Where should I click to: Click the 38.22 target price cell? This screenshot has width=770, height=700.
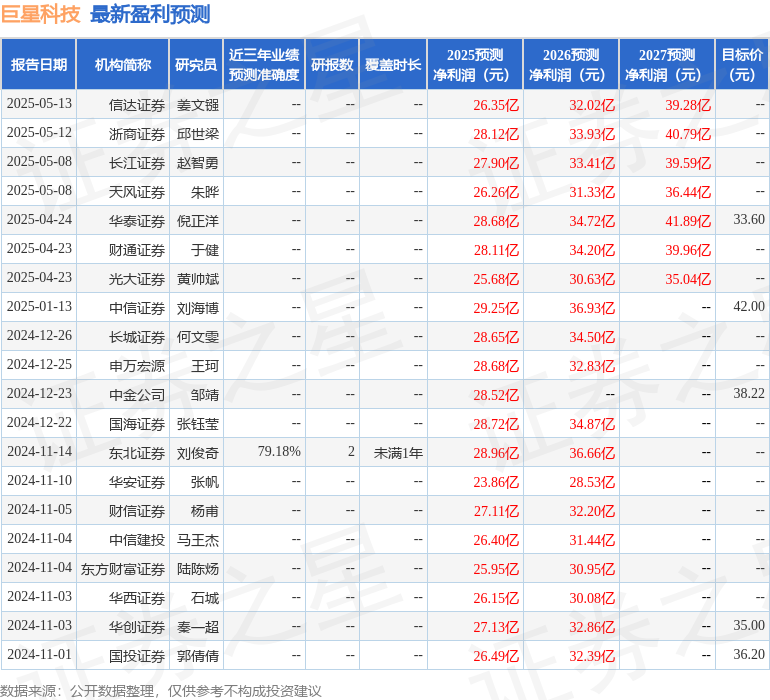(x=748, y=394)
